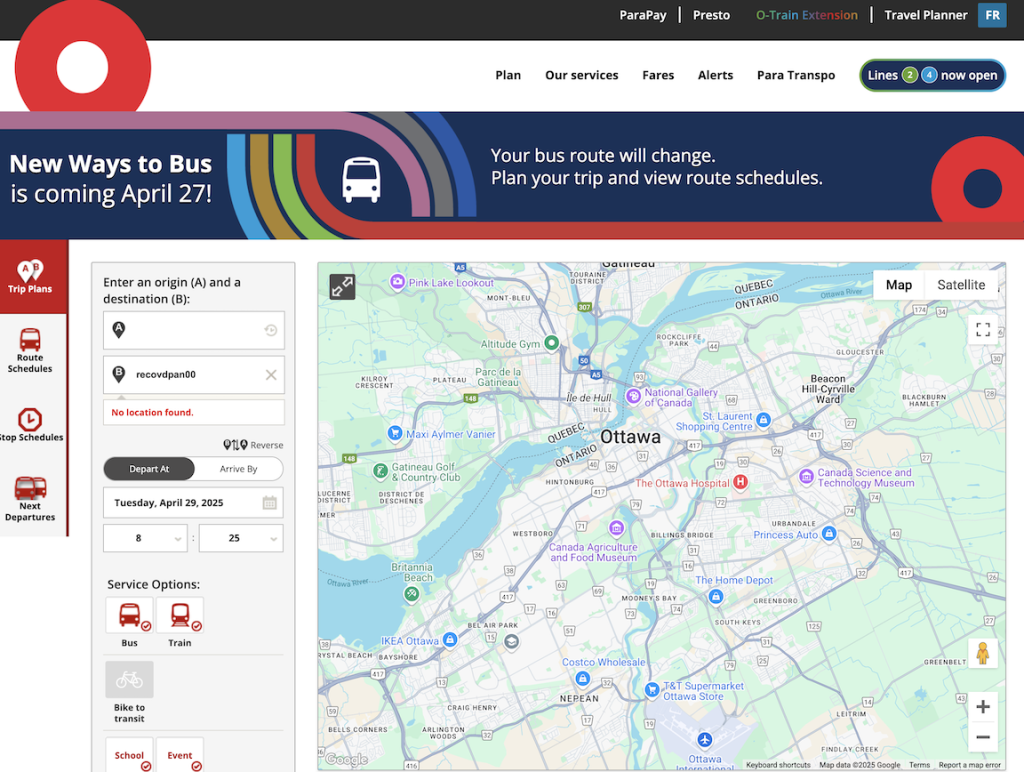Click The Ottawa Hospital marker
1024x772 pixels.
pos(740,482)
